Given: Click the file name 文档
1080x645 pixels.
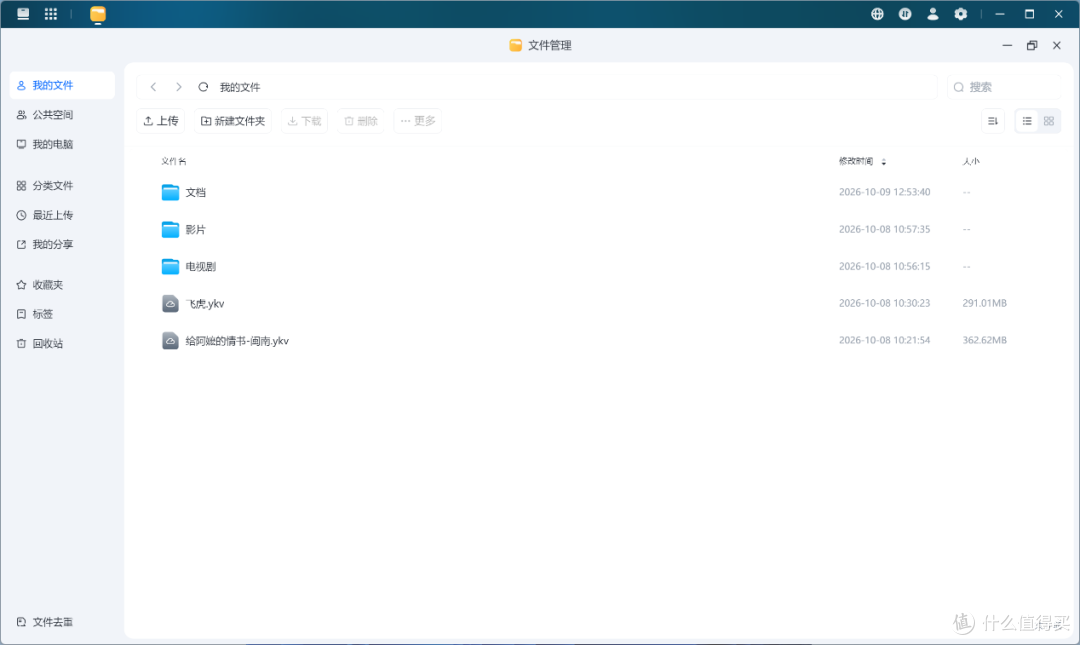Looking at the screenshot, I should (x=196, y=192).
